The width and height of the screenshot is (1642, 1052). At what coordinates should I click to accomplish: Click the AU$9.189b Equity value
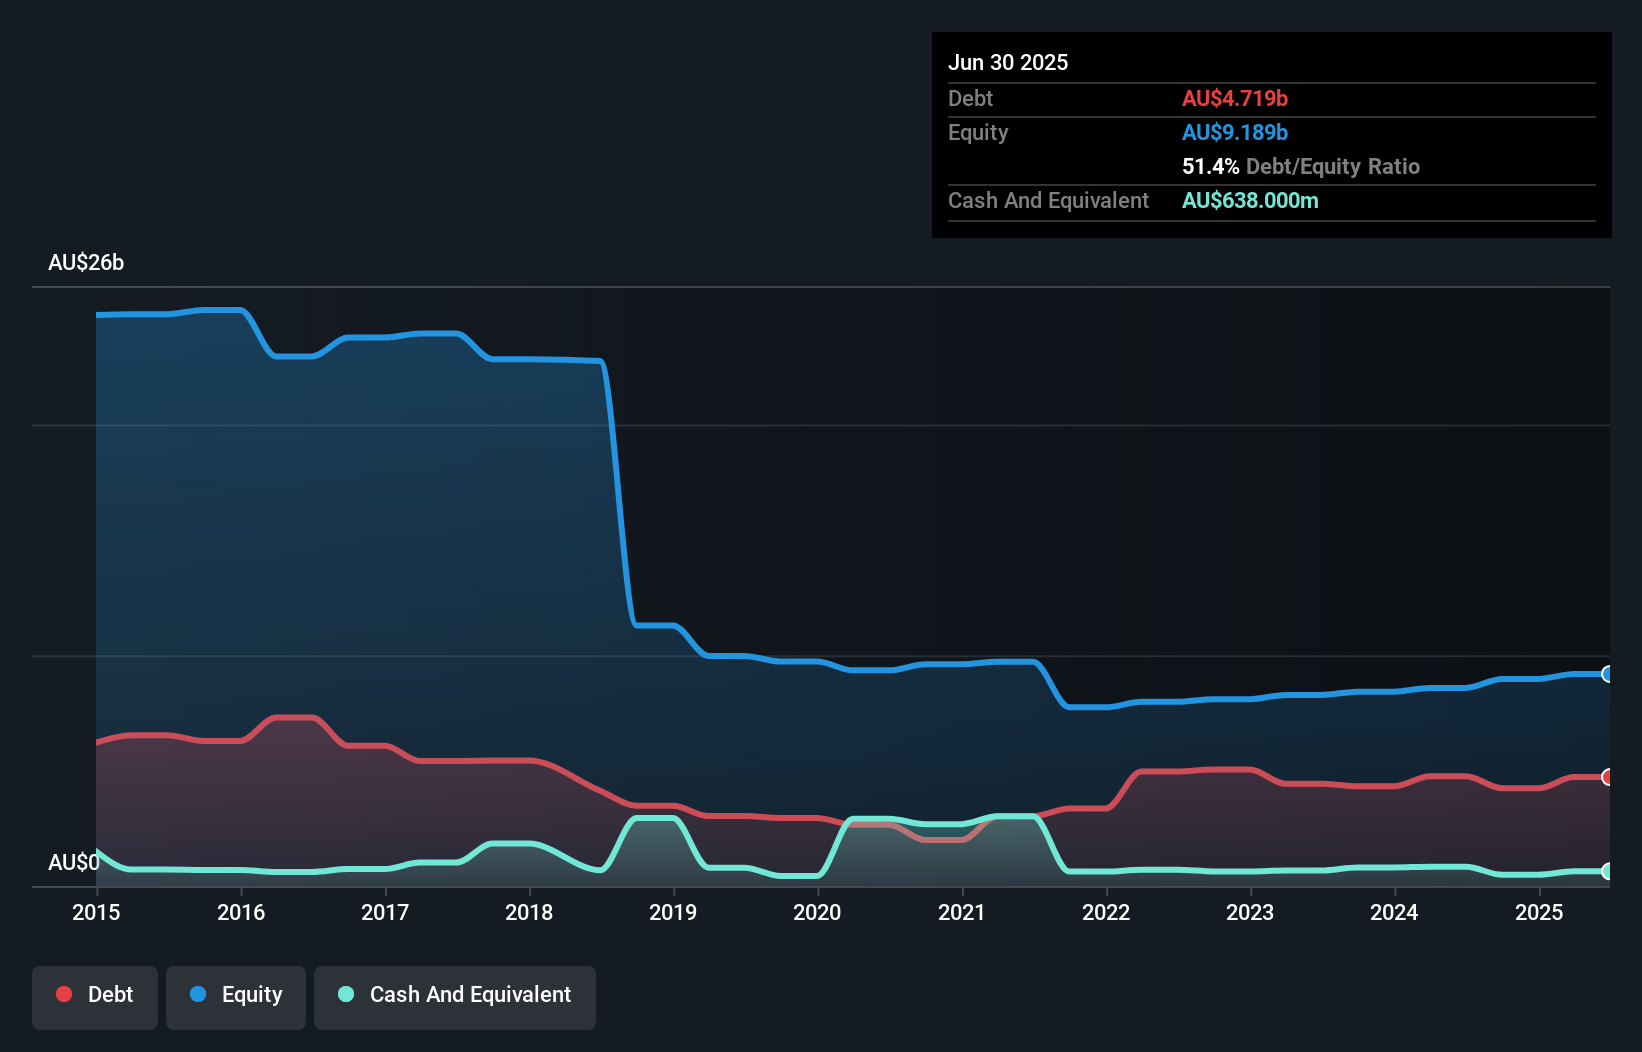click(1235, 132)
